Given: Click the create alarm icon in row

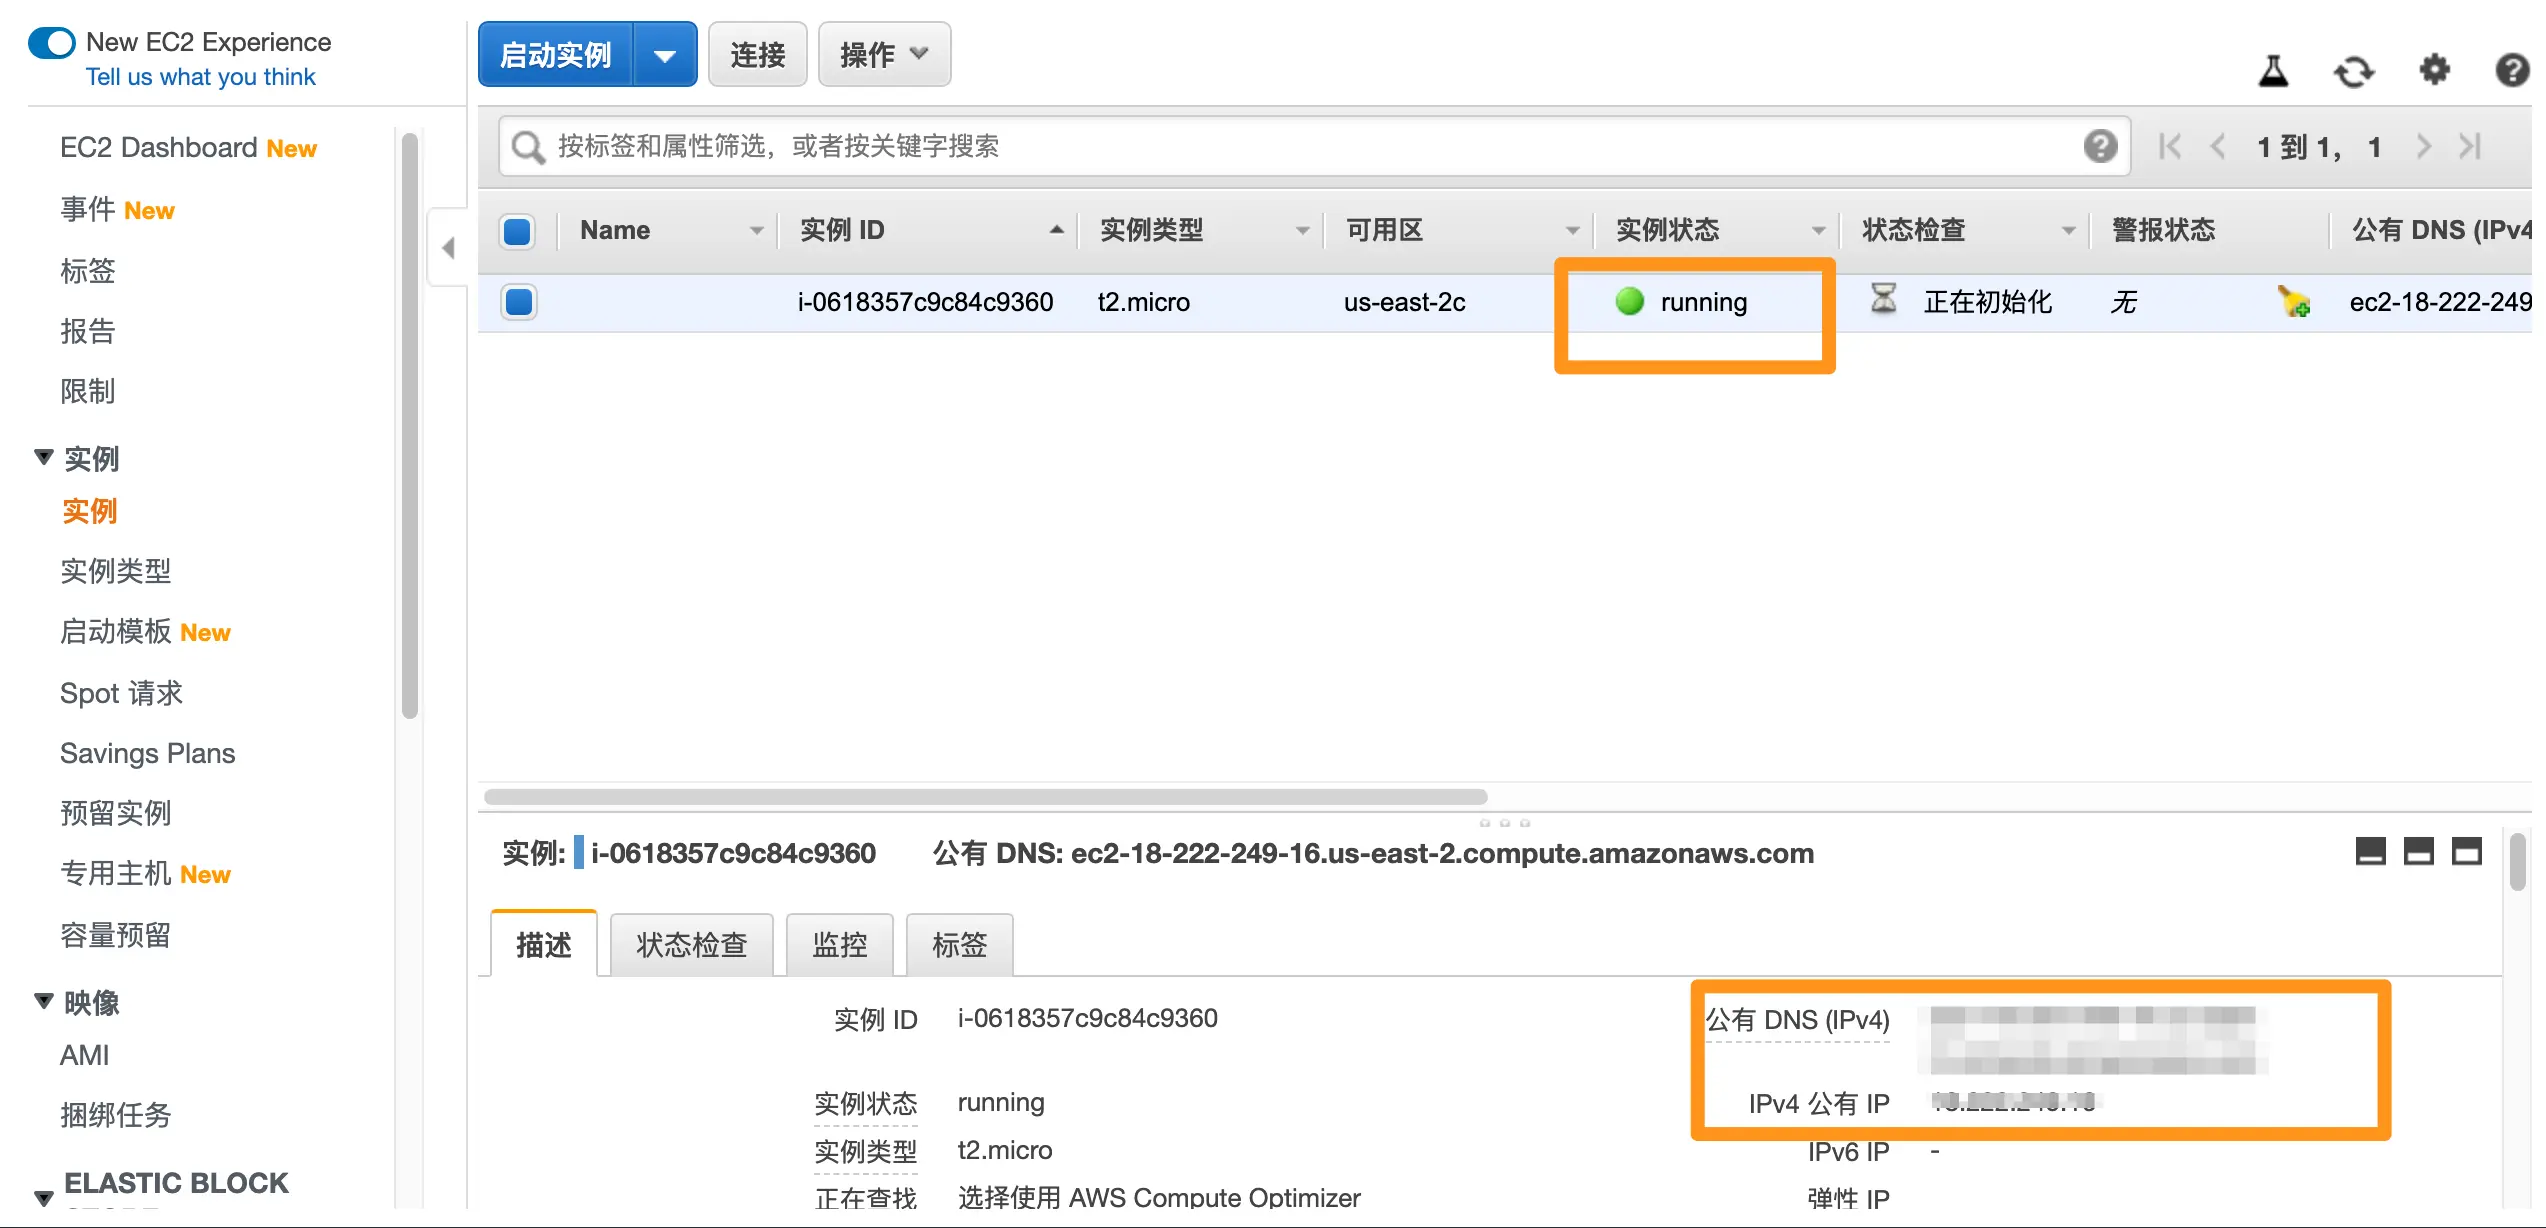Looking at the screenshot, I should (2294, 301).
